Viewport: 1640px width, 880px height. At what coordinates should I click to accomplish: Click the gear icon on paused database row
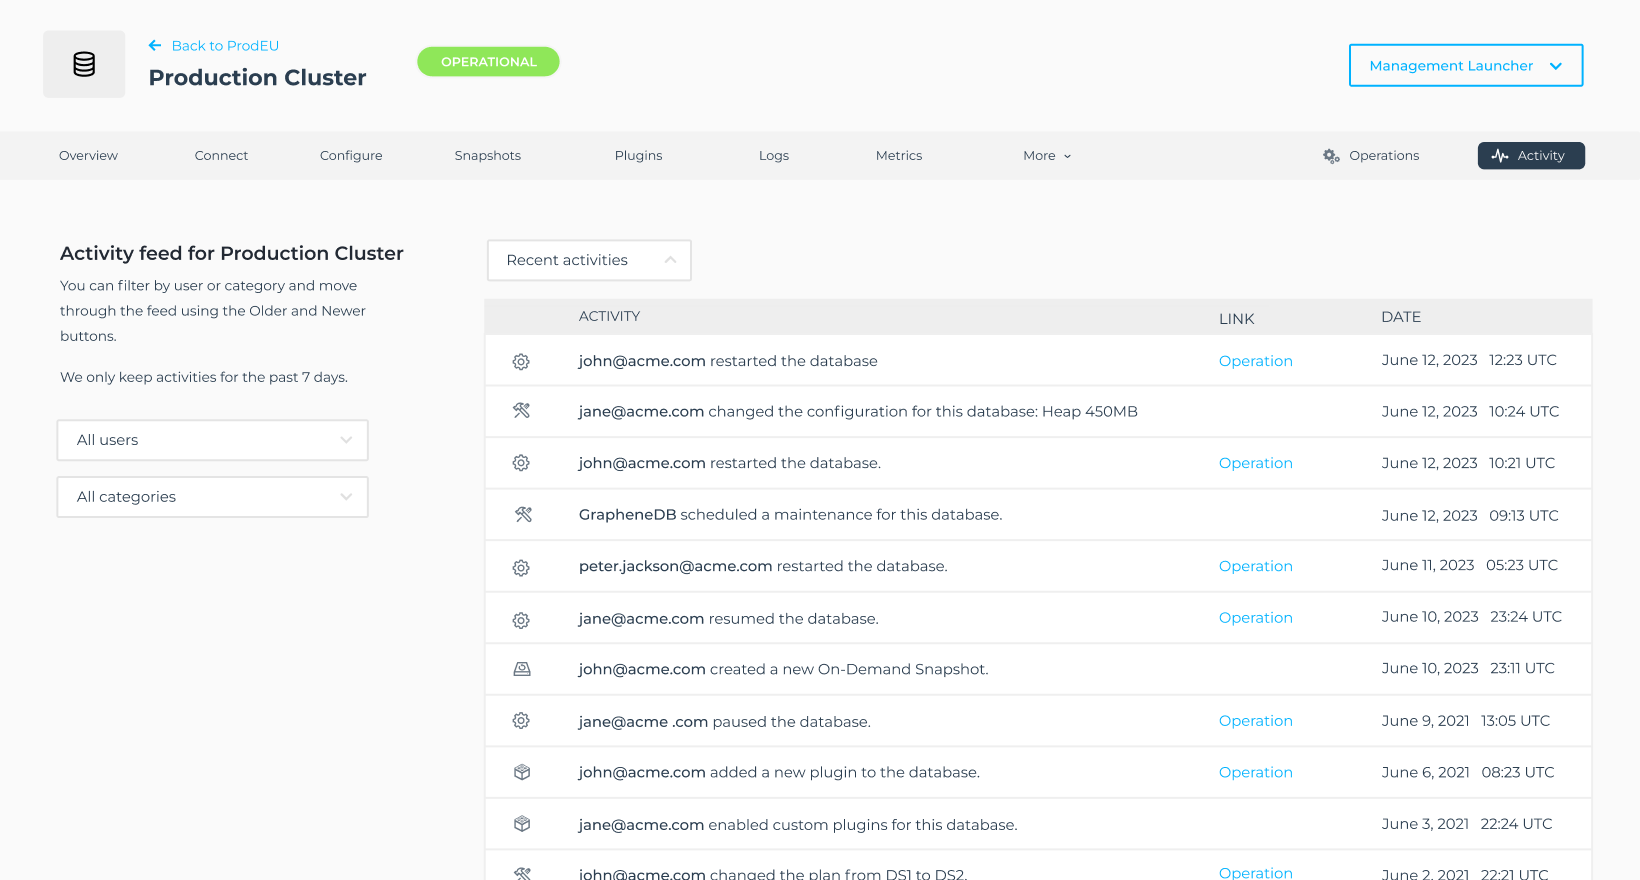[x=521, y=721]
